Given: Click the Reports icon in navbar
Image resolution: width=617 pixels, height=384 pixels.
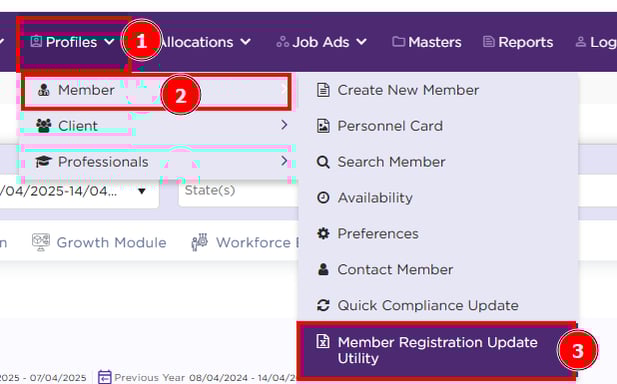Looking at the screenshot, I should tap(488, 42).
